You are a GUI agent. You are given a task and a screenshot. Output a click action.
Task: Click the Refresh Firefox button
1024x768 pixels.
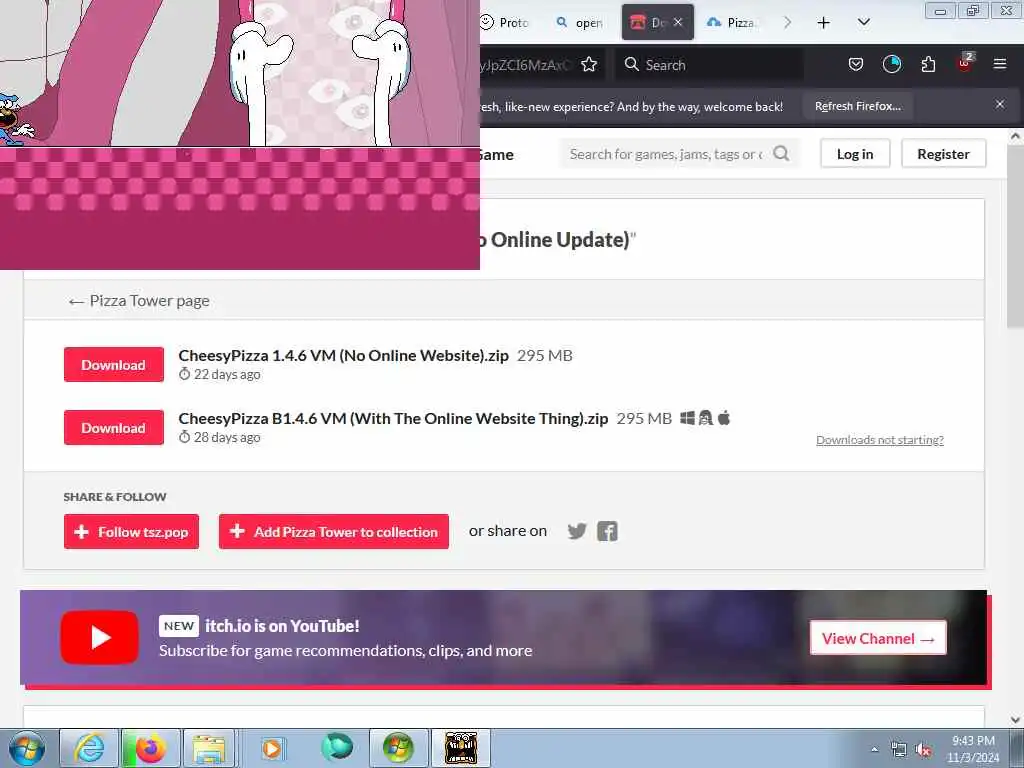coord(857,106)
